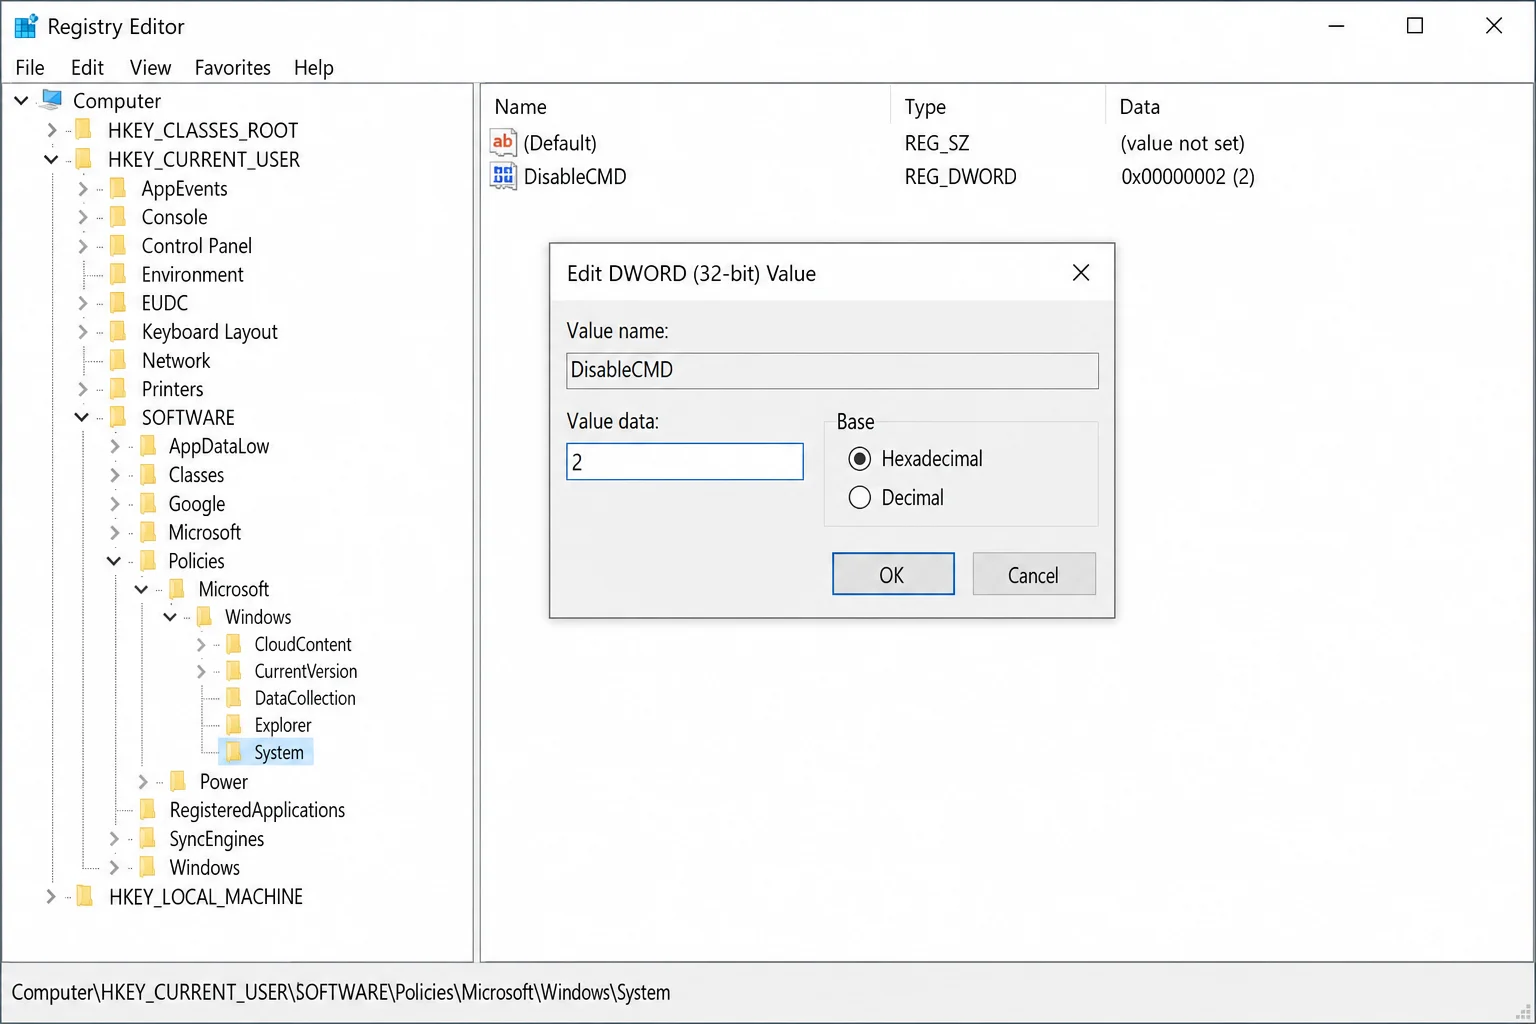The width and height of the screenshot is (1536, 1024).
Task: Expand the Power key chevron
Action: point(143,782)
